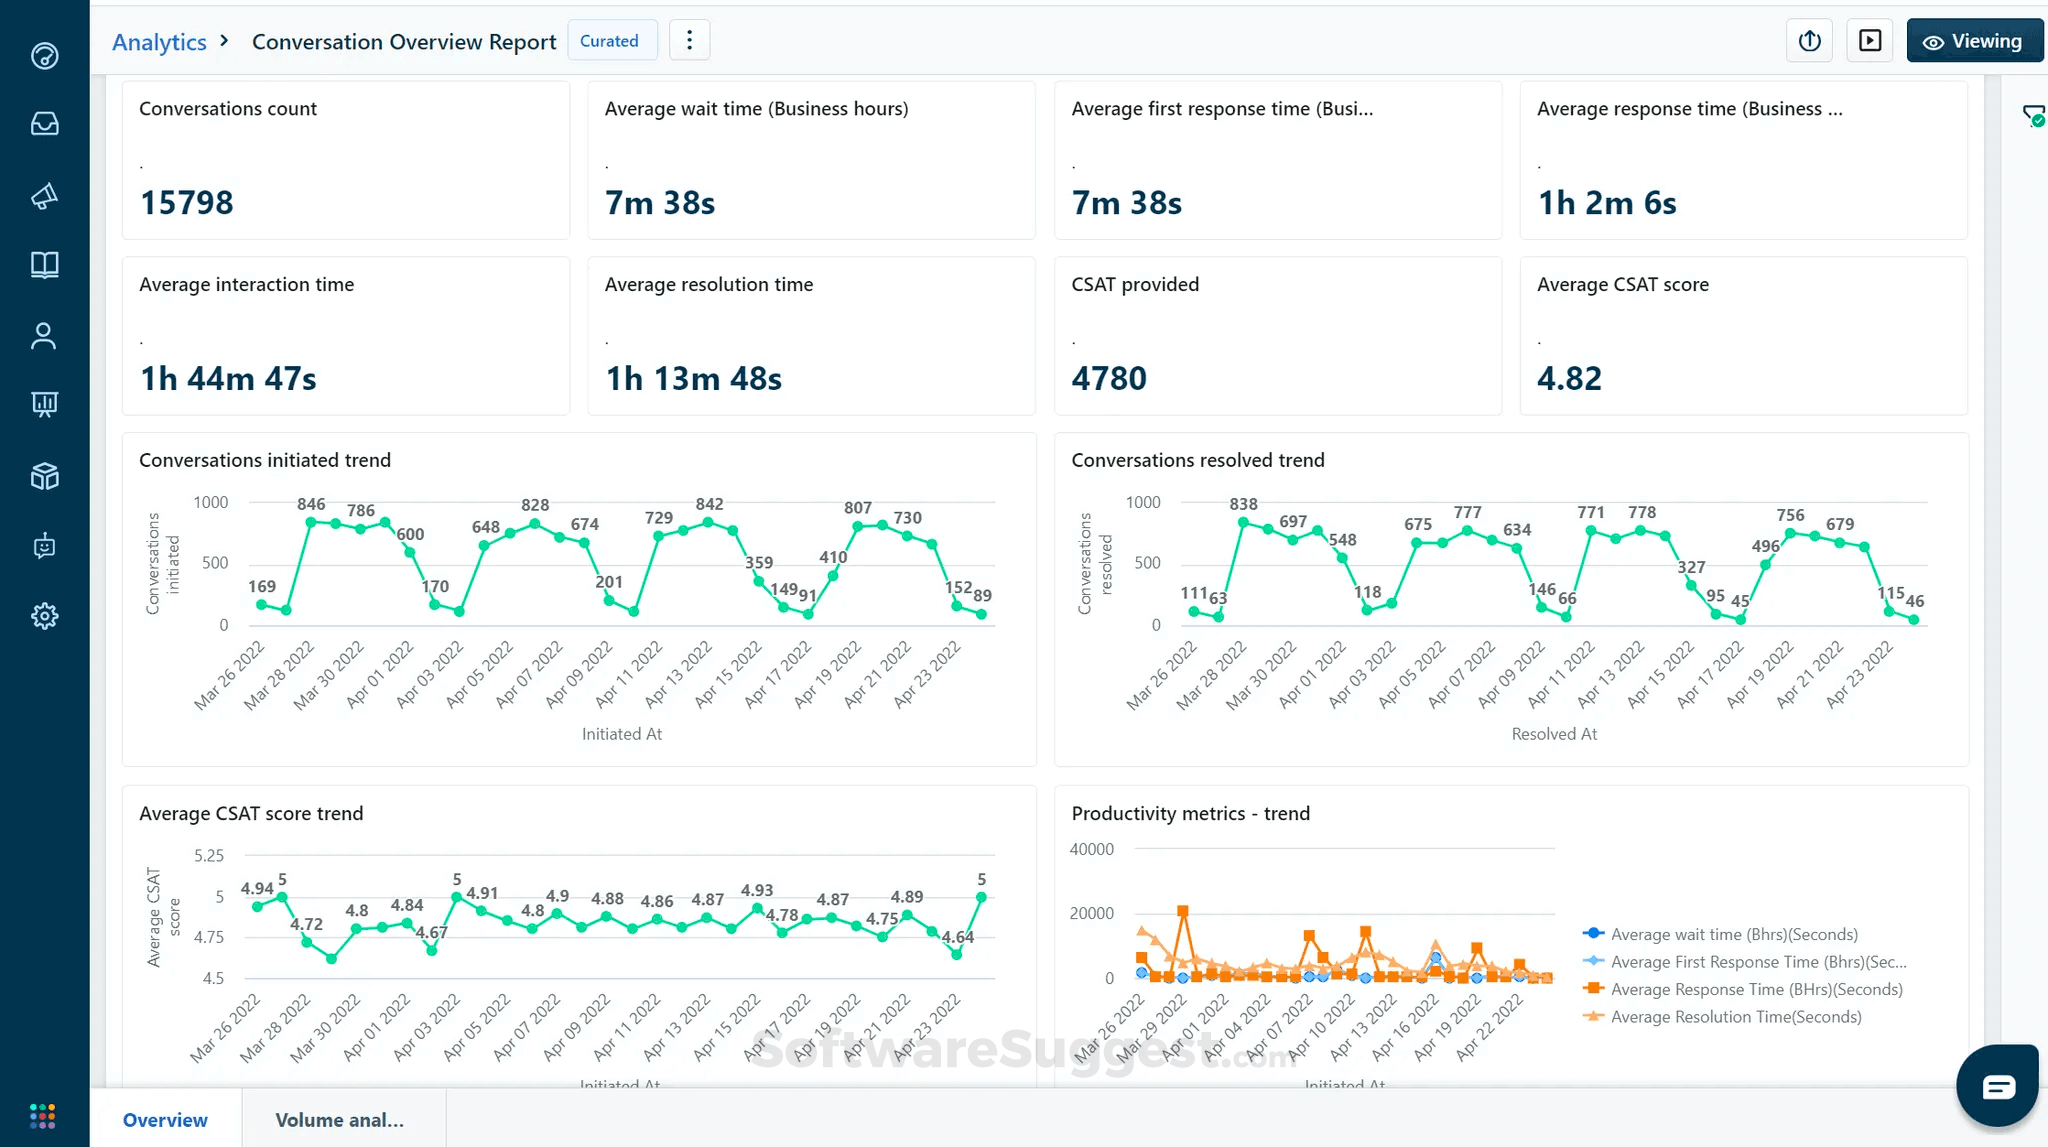Click the presentation play icon button
This screenshot has width=2048, height=1147.
click(1869, 41)
